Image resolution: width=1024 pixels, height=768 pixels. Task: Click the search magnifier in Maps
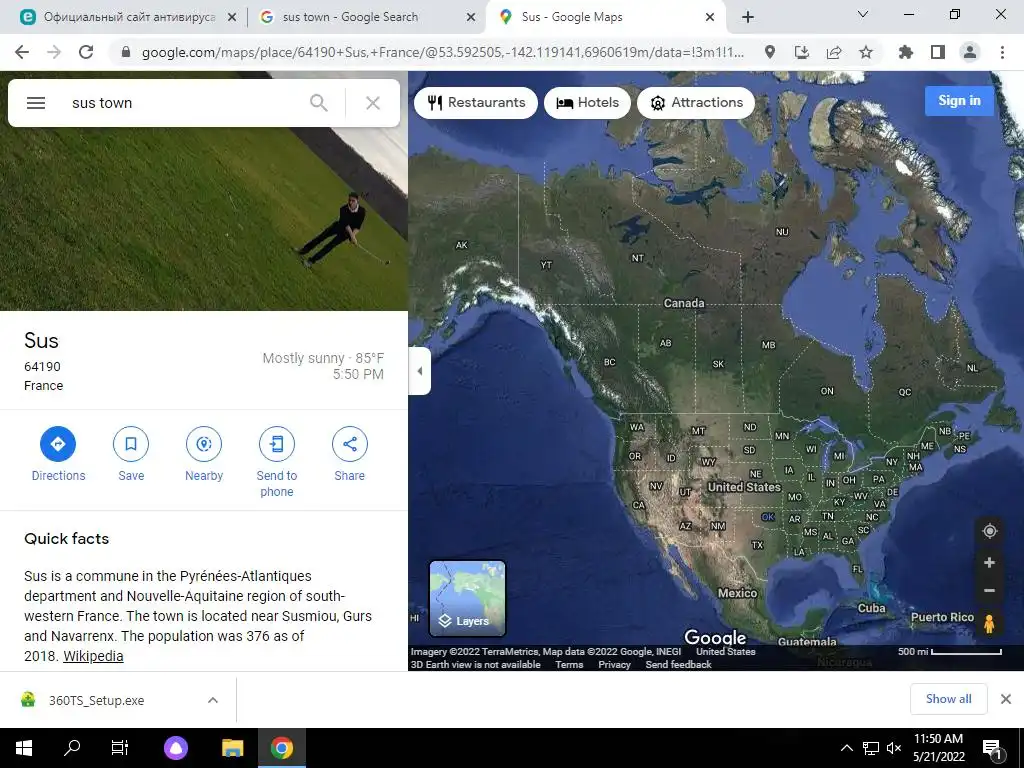pos(319,103)
